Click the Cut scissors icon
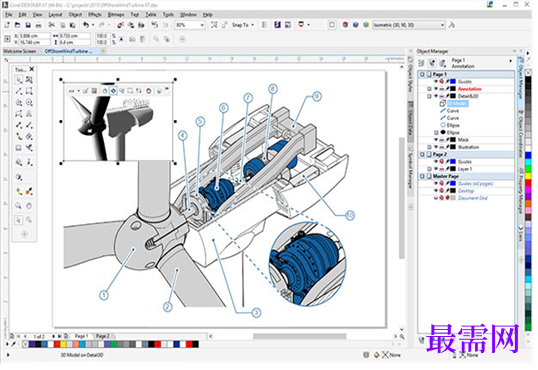The image size is (538, 370). pos(52,25)
